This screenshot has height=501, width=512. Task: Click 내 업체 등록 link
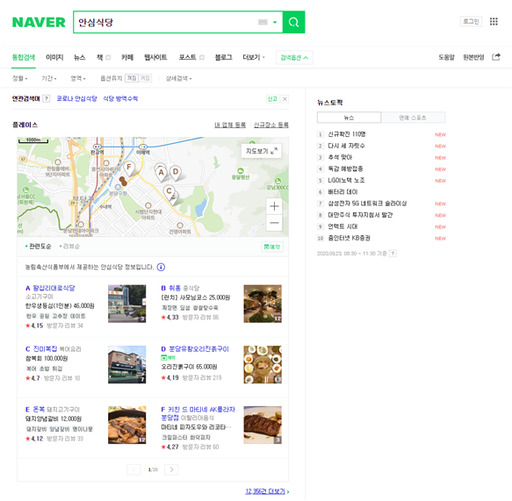pyautogui.click(x=230, y=125)
